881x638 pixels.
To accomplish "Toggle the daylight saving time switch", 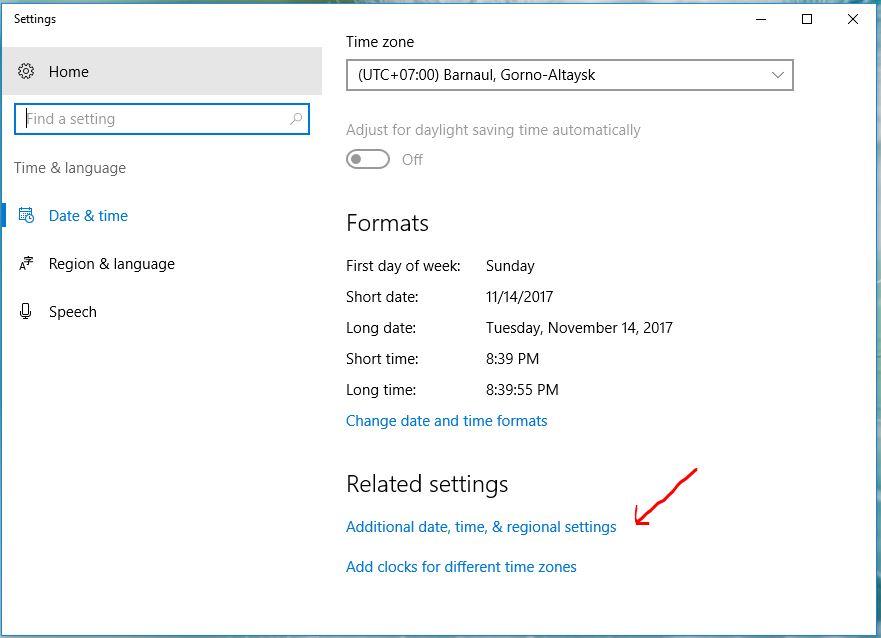I will [x=368, y=160].
